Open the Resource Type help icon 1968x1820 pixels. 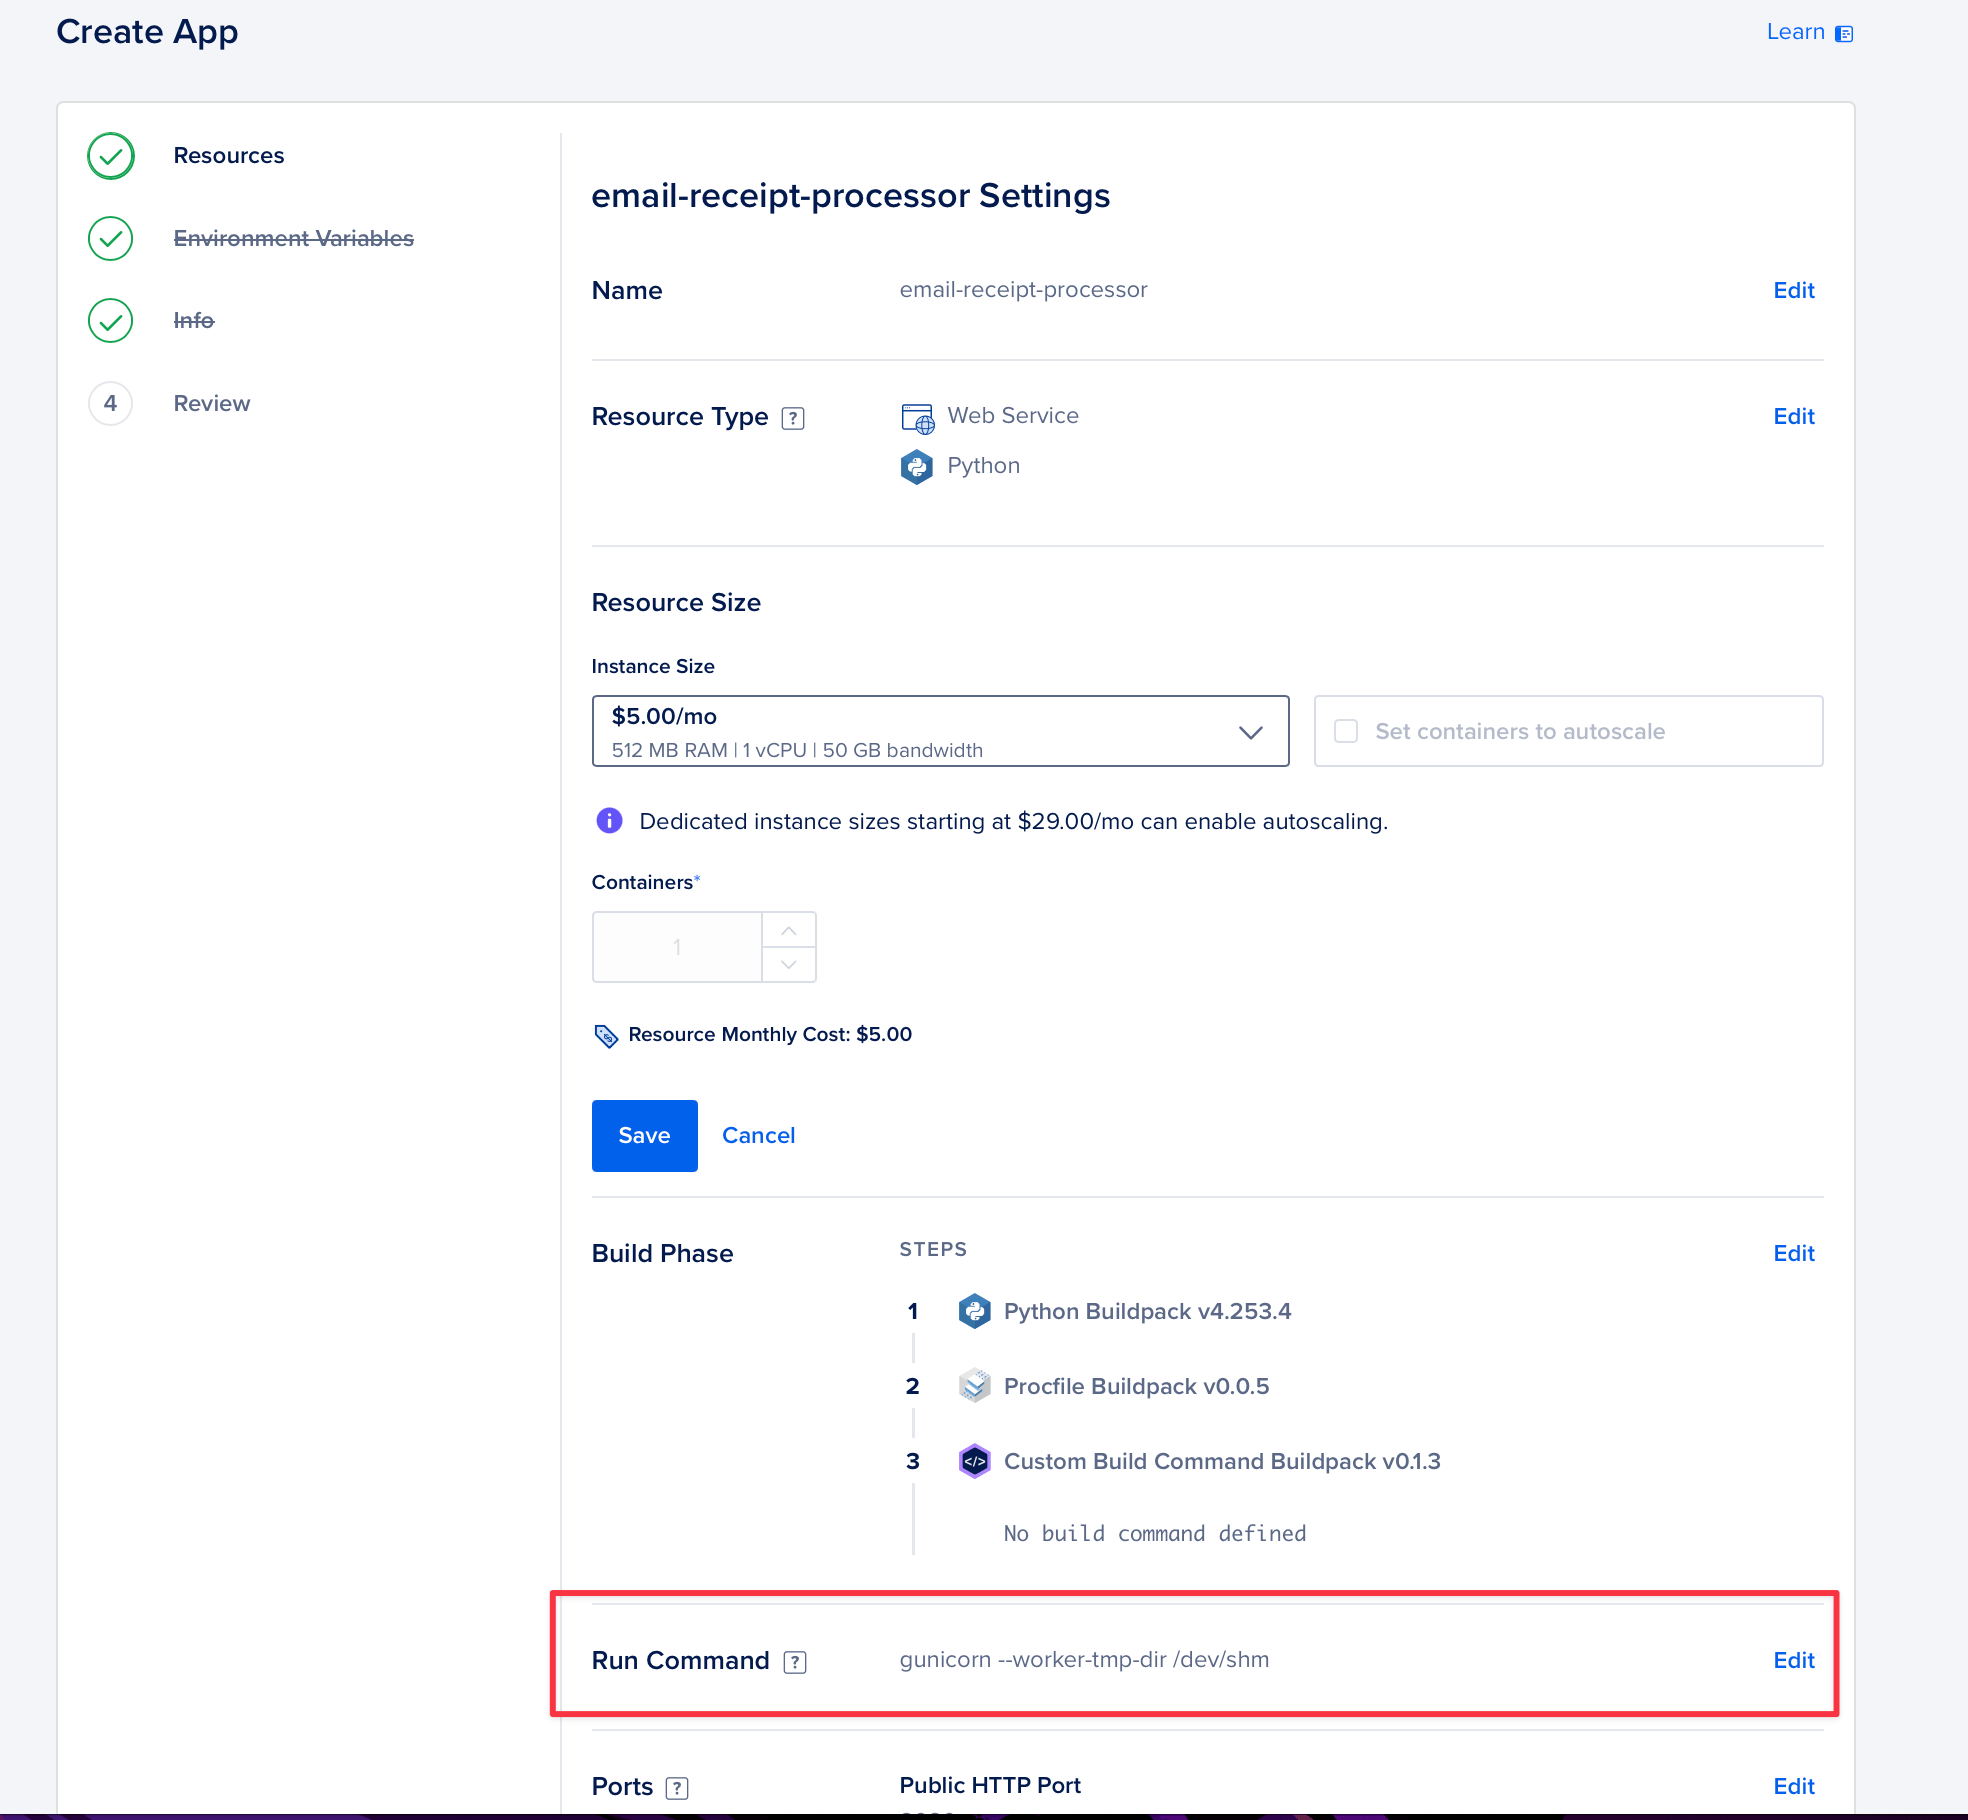pos(793,418)
